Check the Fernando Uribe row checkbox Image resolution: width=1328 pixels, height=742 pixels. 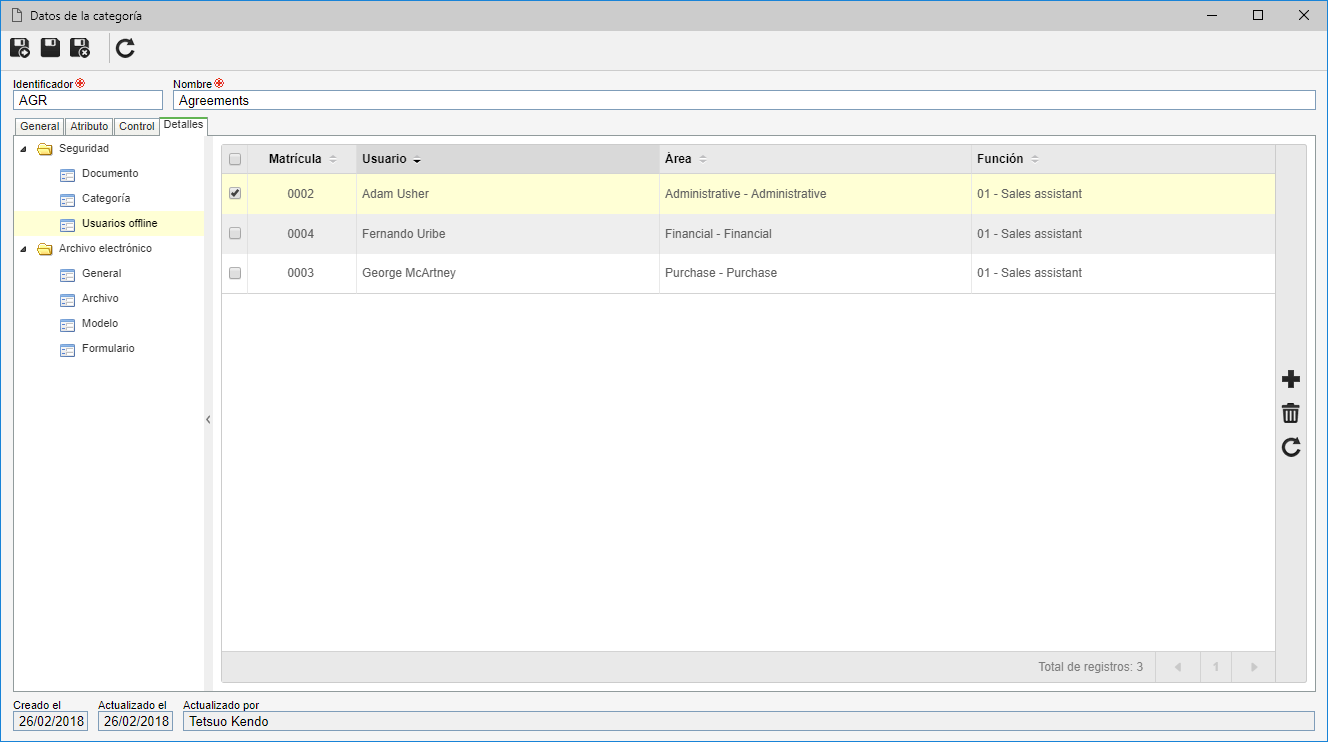coord(235,233)
